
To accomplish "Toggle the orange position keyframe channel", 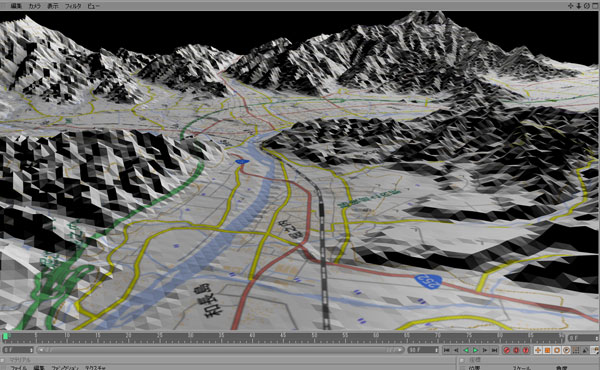I will pyautogui.click(x=538, y=350).
